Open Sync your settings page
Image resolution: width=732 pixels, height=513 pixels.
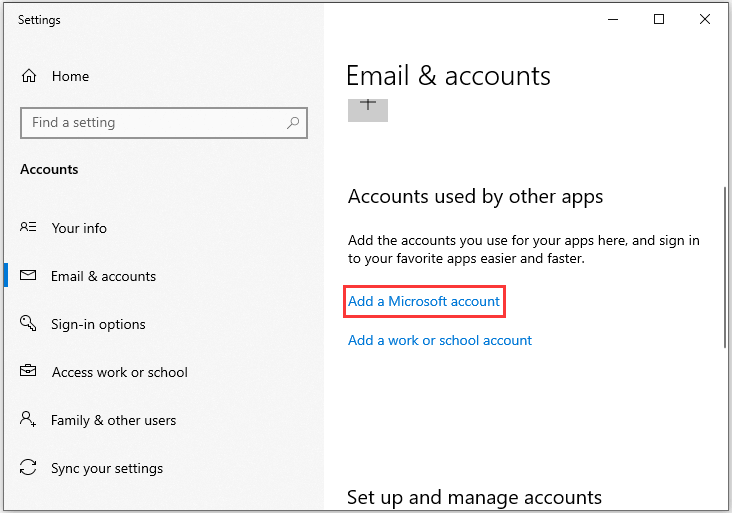click(x=107, y=469)
